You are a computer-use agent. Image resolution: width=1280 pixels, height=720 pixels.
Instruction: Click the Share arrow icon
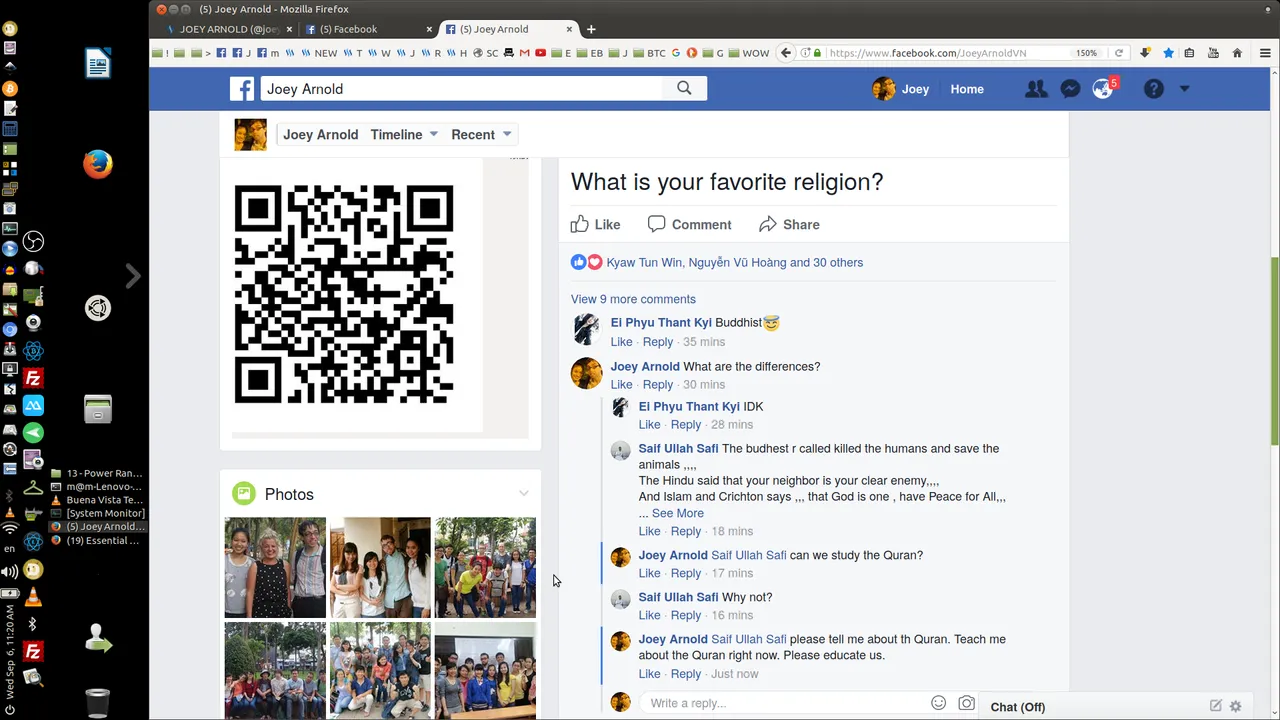768,224
